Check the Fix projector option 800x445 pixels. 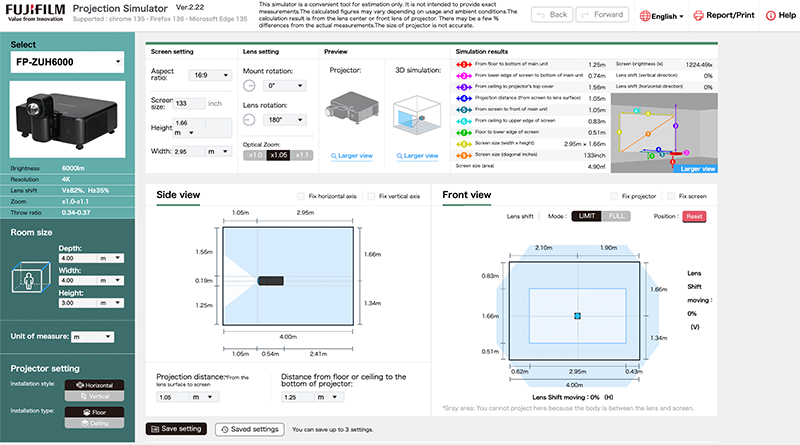tap(614, 197)
